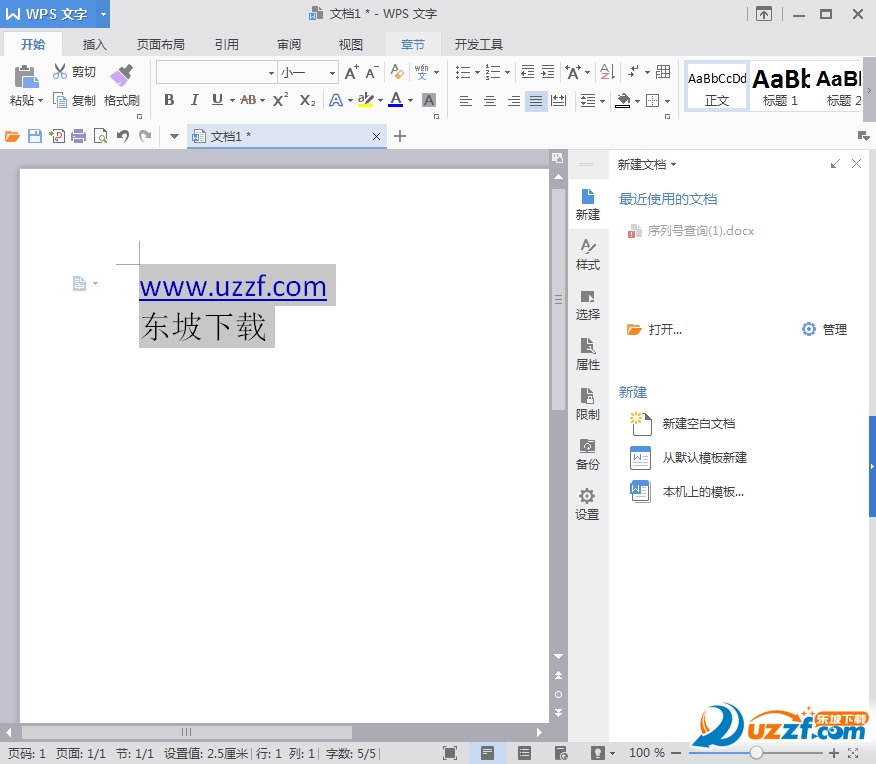876x764 pixels.
Task: Click the Save icon in quick access bar
Action: [35, 136]
